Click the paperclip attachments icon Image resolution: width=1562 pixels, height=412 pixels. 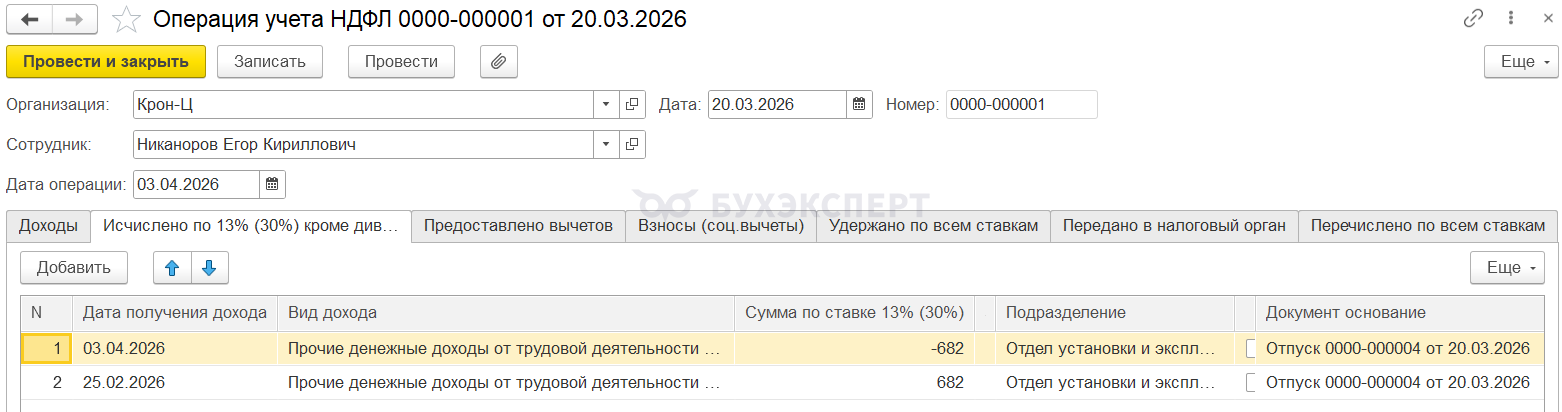pos(498,61)
